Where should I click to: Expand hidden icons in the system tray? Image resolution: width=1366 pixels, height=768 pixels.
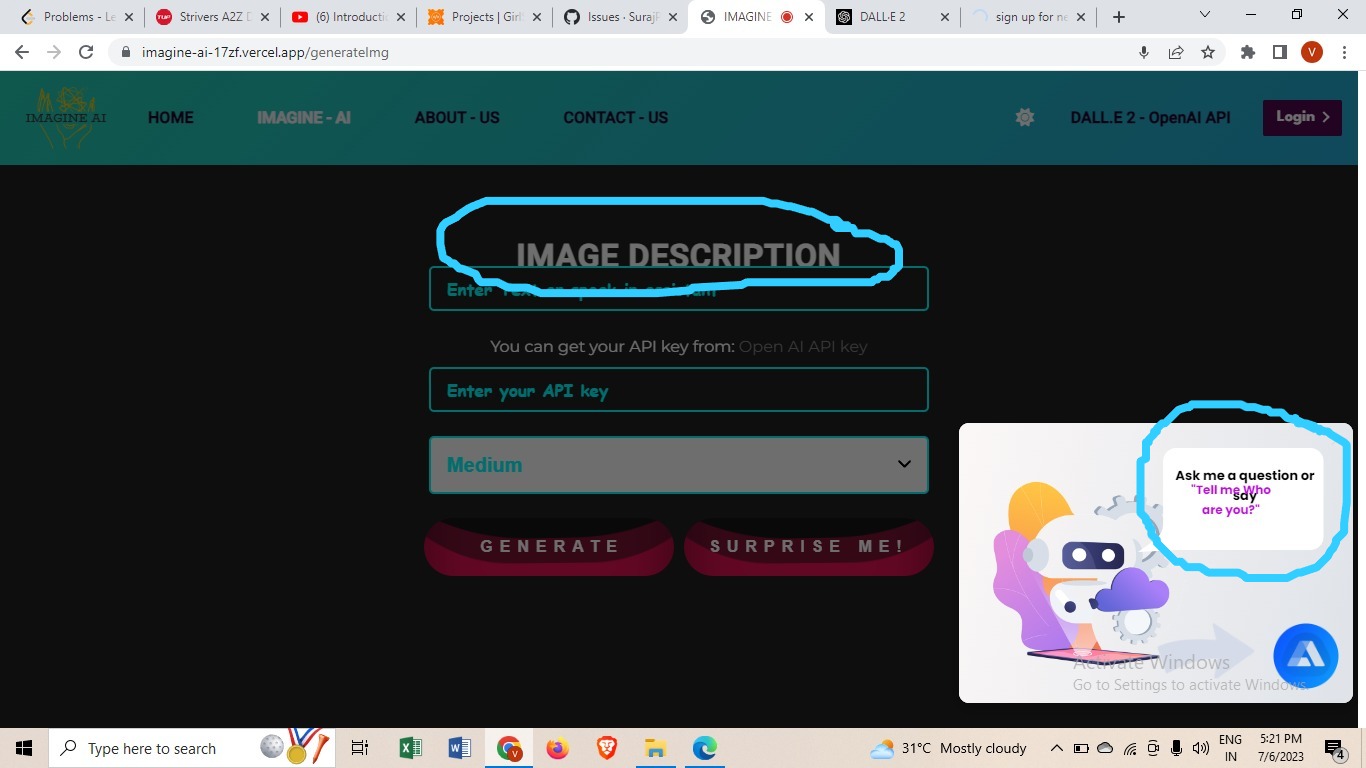coord(1056,747)
